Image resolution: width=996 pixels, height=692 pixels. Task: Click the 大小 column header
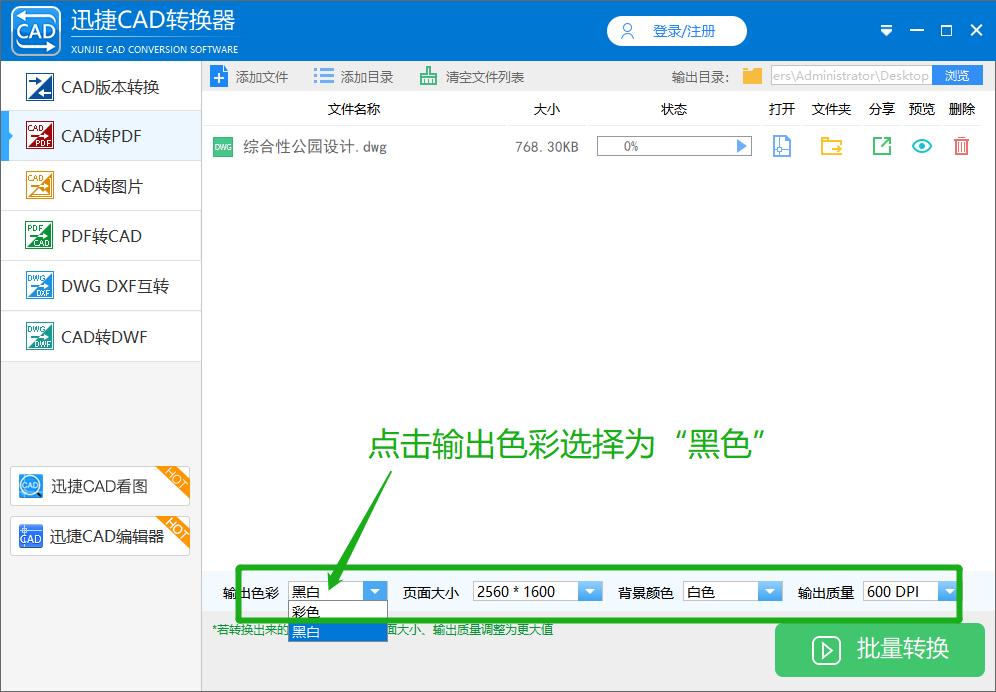point(547,109)
